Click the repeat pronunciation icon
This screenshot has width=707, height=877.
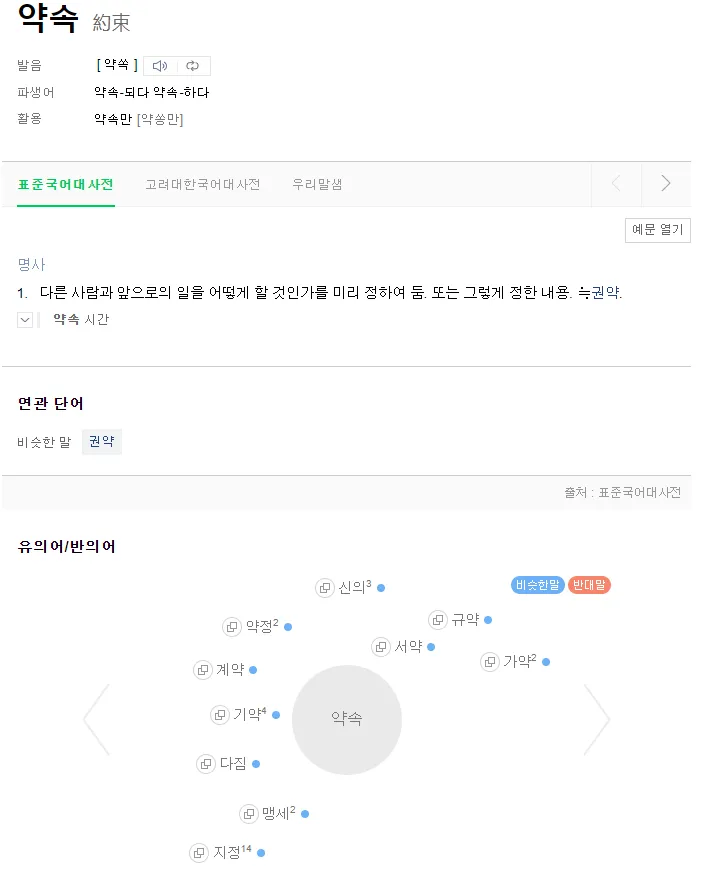193,66
